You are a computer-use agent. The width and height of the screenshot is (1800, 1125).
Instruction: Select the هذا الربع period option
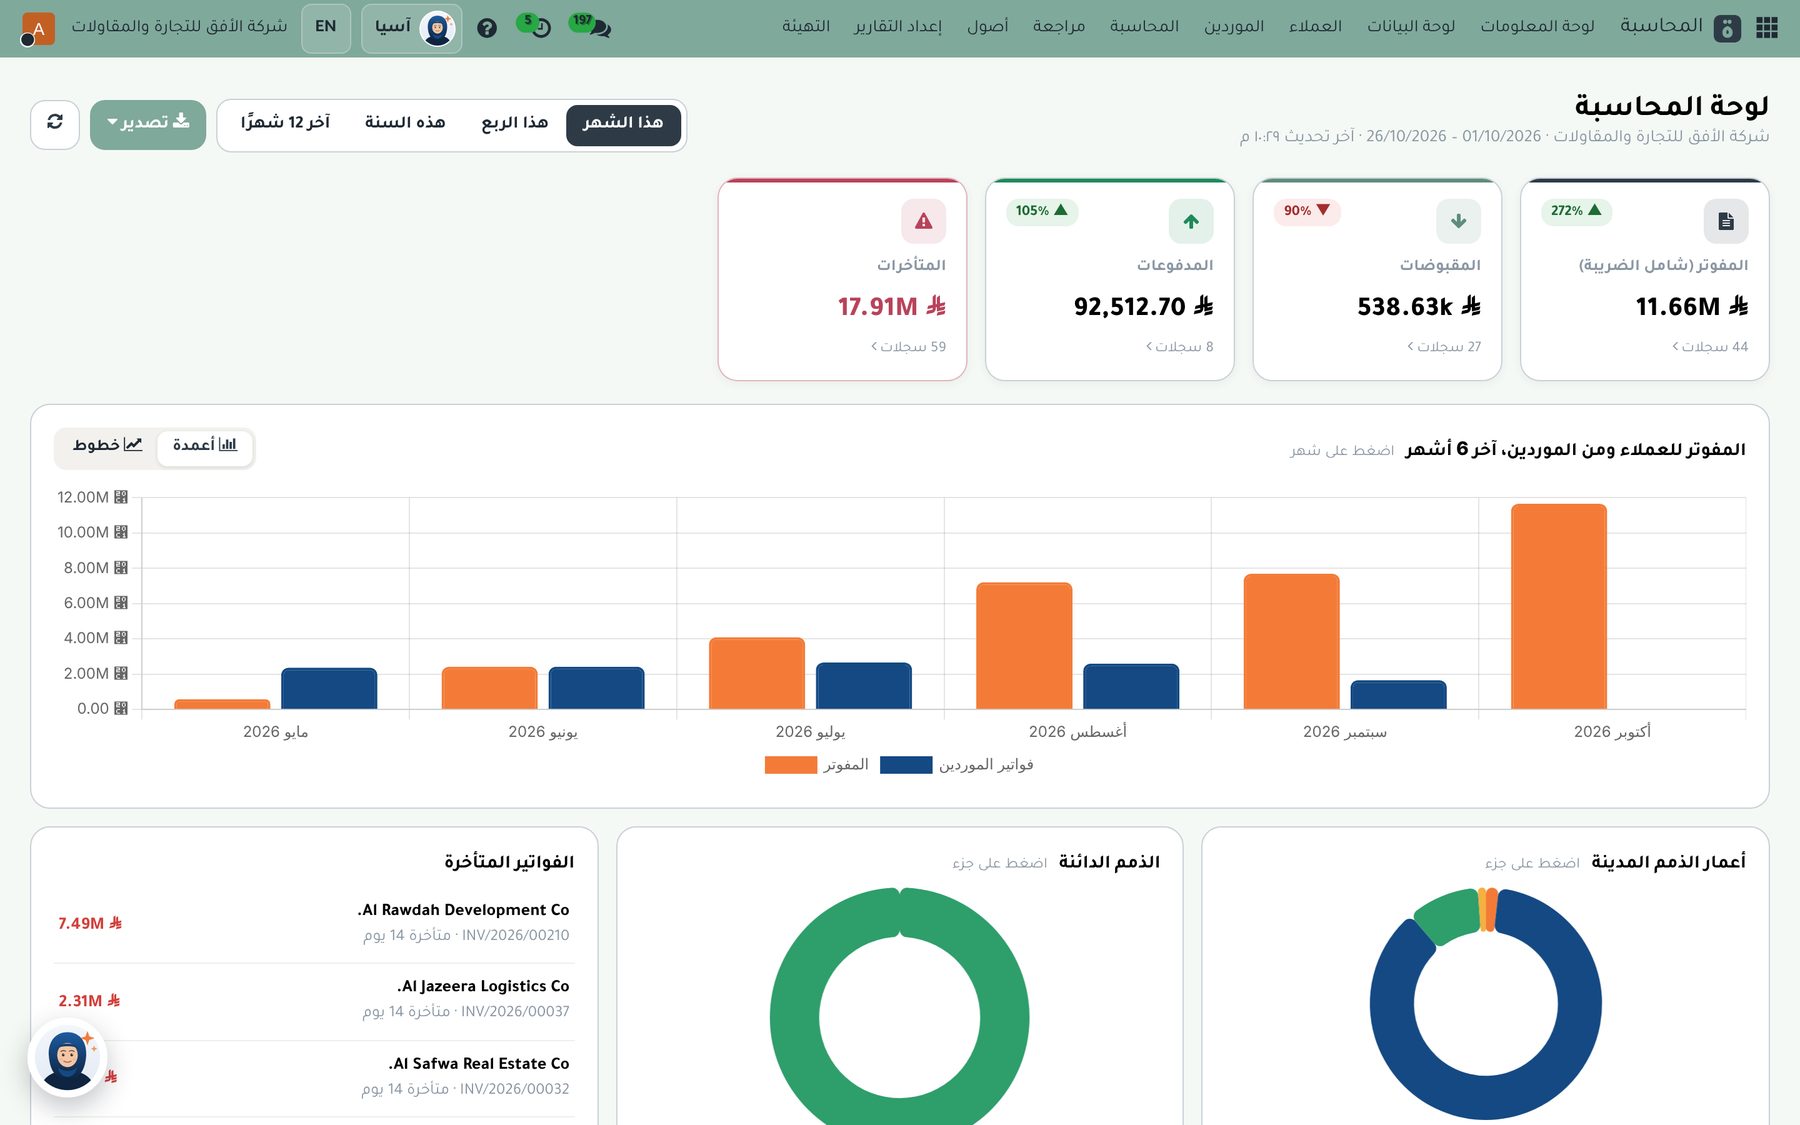[x=514, y=123]
